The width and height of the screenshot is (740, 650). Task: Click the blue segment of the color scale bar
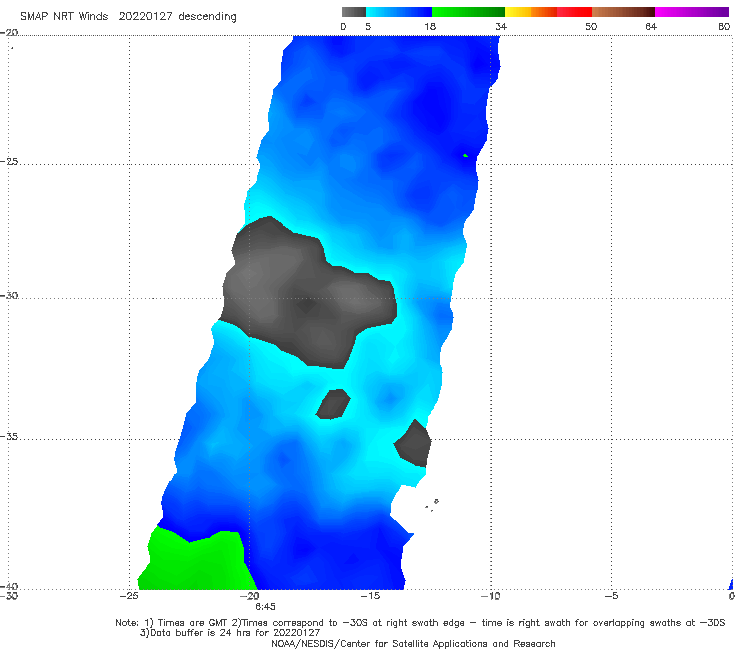coord(399,12)
